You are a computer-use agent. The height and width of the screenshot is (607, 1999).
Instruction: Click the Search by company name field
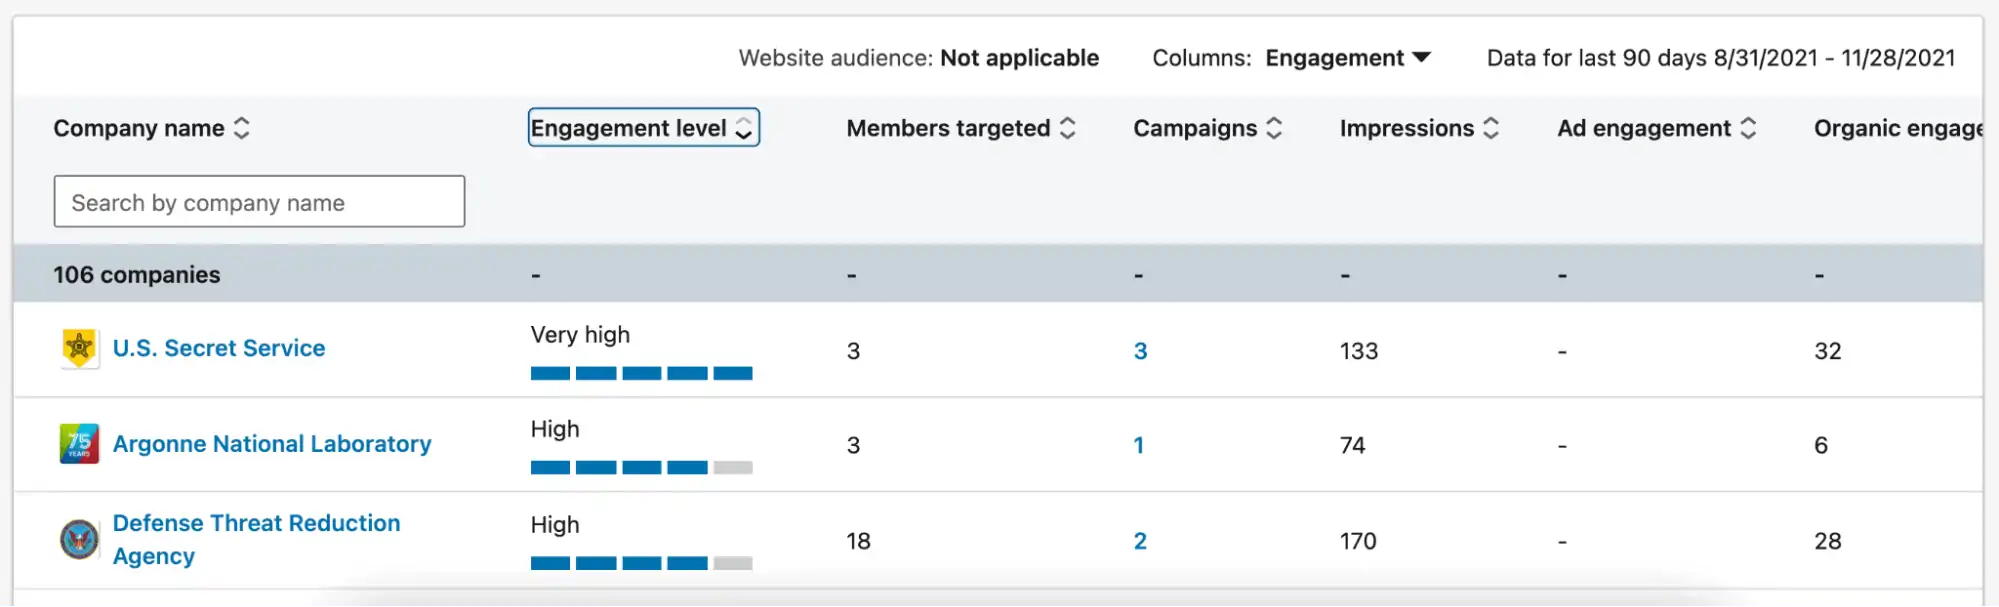tap(259, 202)
